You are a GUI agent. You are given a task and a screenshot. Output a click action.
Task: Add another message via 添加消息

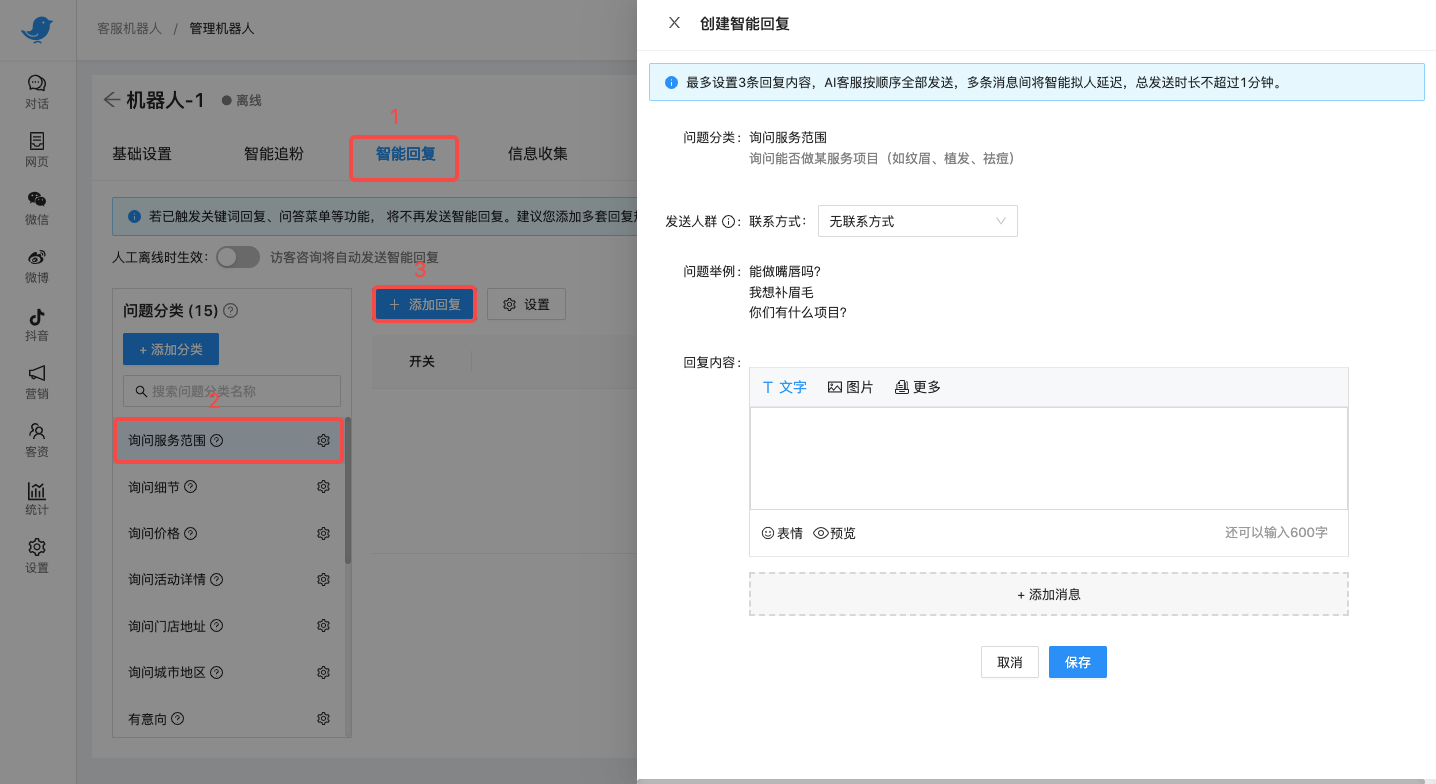(x=1048, y=594)
